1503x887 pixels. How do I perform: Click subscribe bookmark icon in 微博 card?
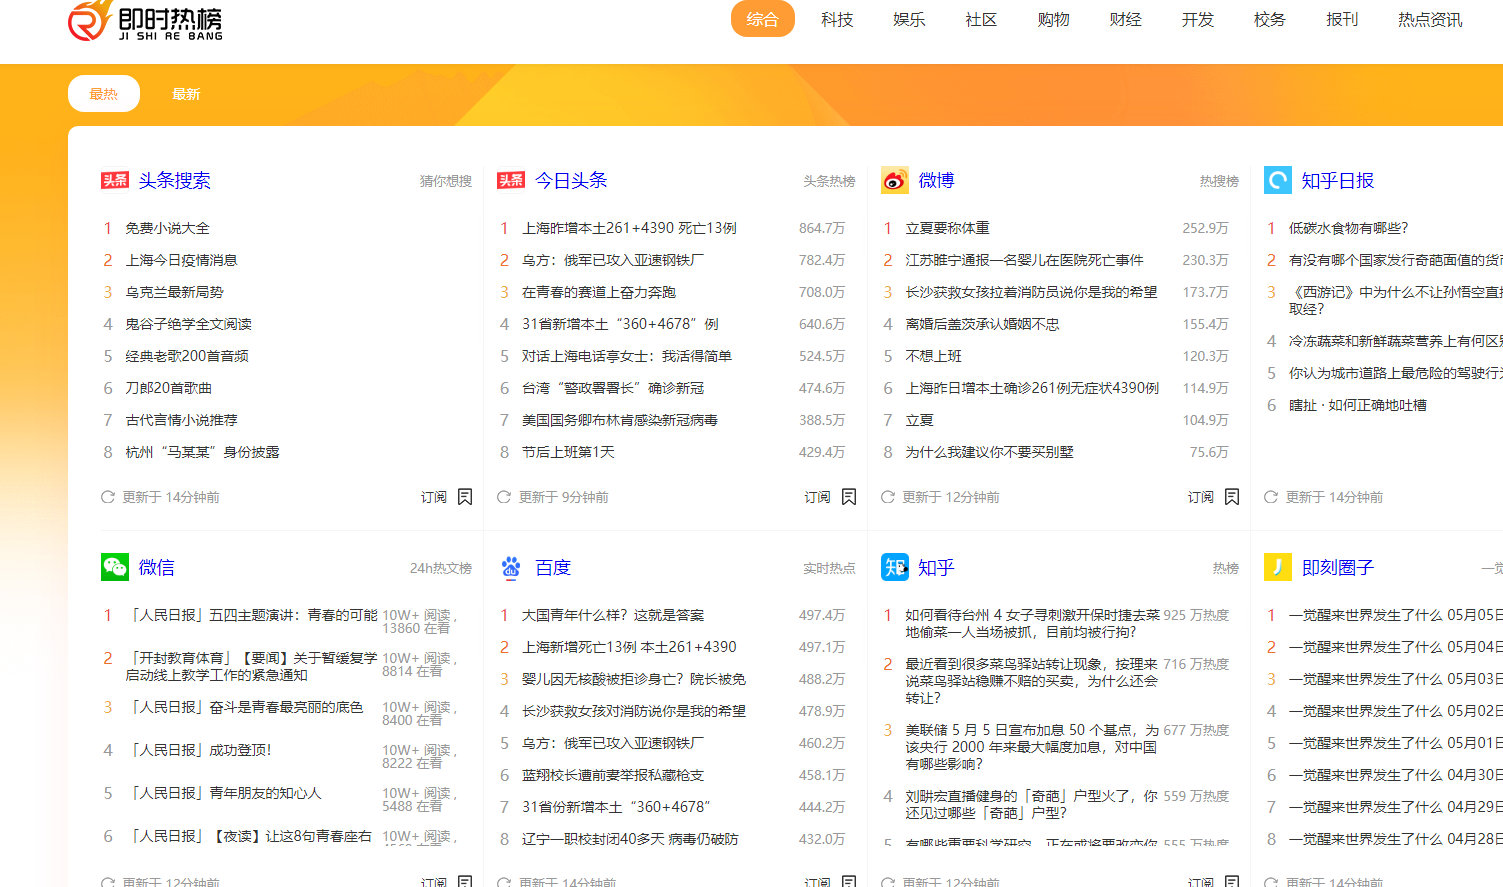click(1232, 497)
